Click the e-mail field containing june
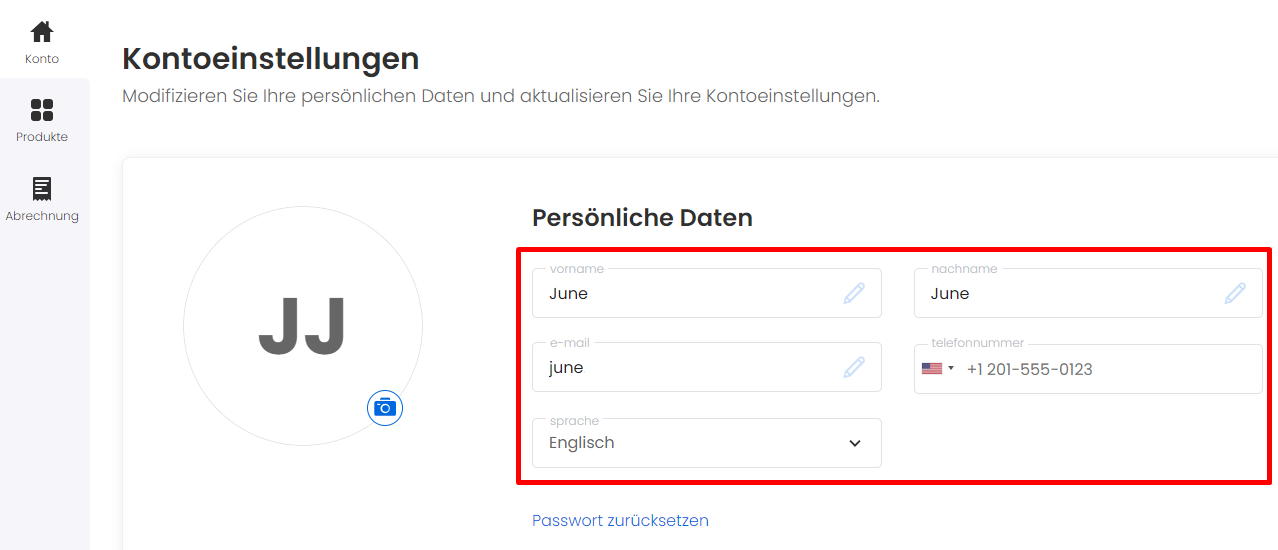Viewport: 1278px width, 550px height. click(x=707, y=367)
